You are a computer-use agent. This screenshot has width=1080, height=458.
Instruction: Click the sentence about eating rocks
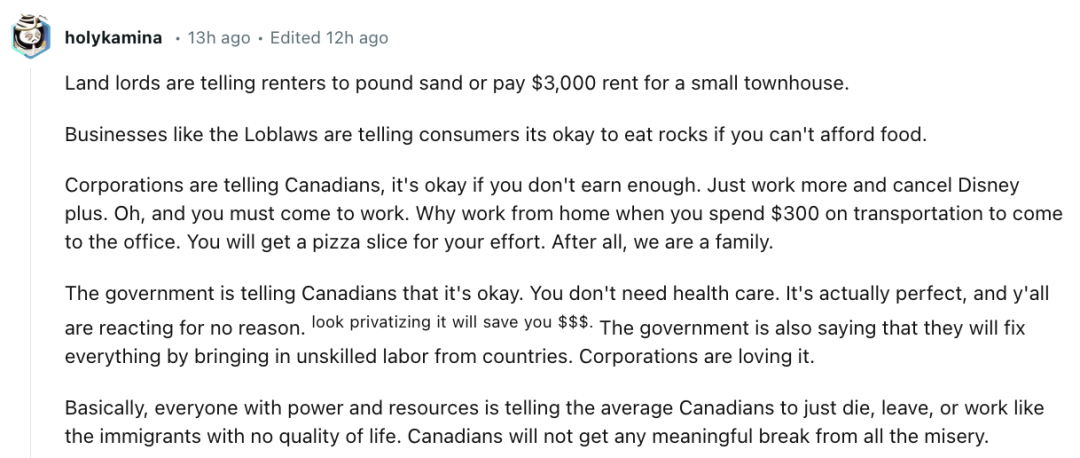pyautogui.click(x=496, y=134)
